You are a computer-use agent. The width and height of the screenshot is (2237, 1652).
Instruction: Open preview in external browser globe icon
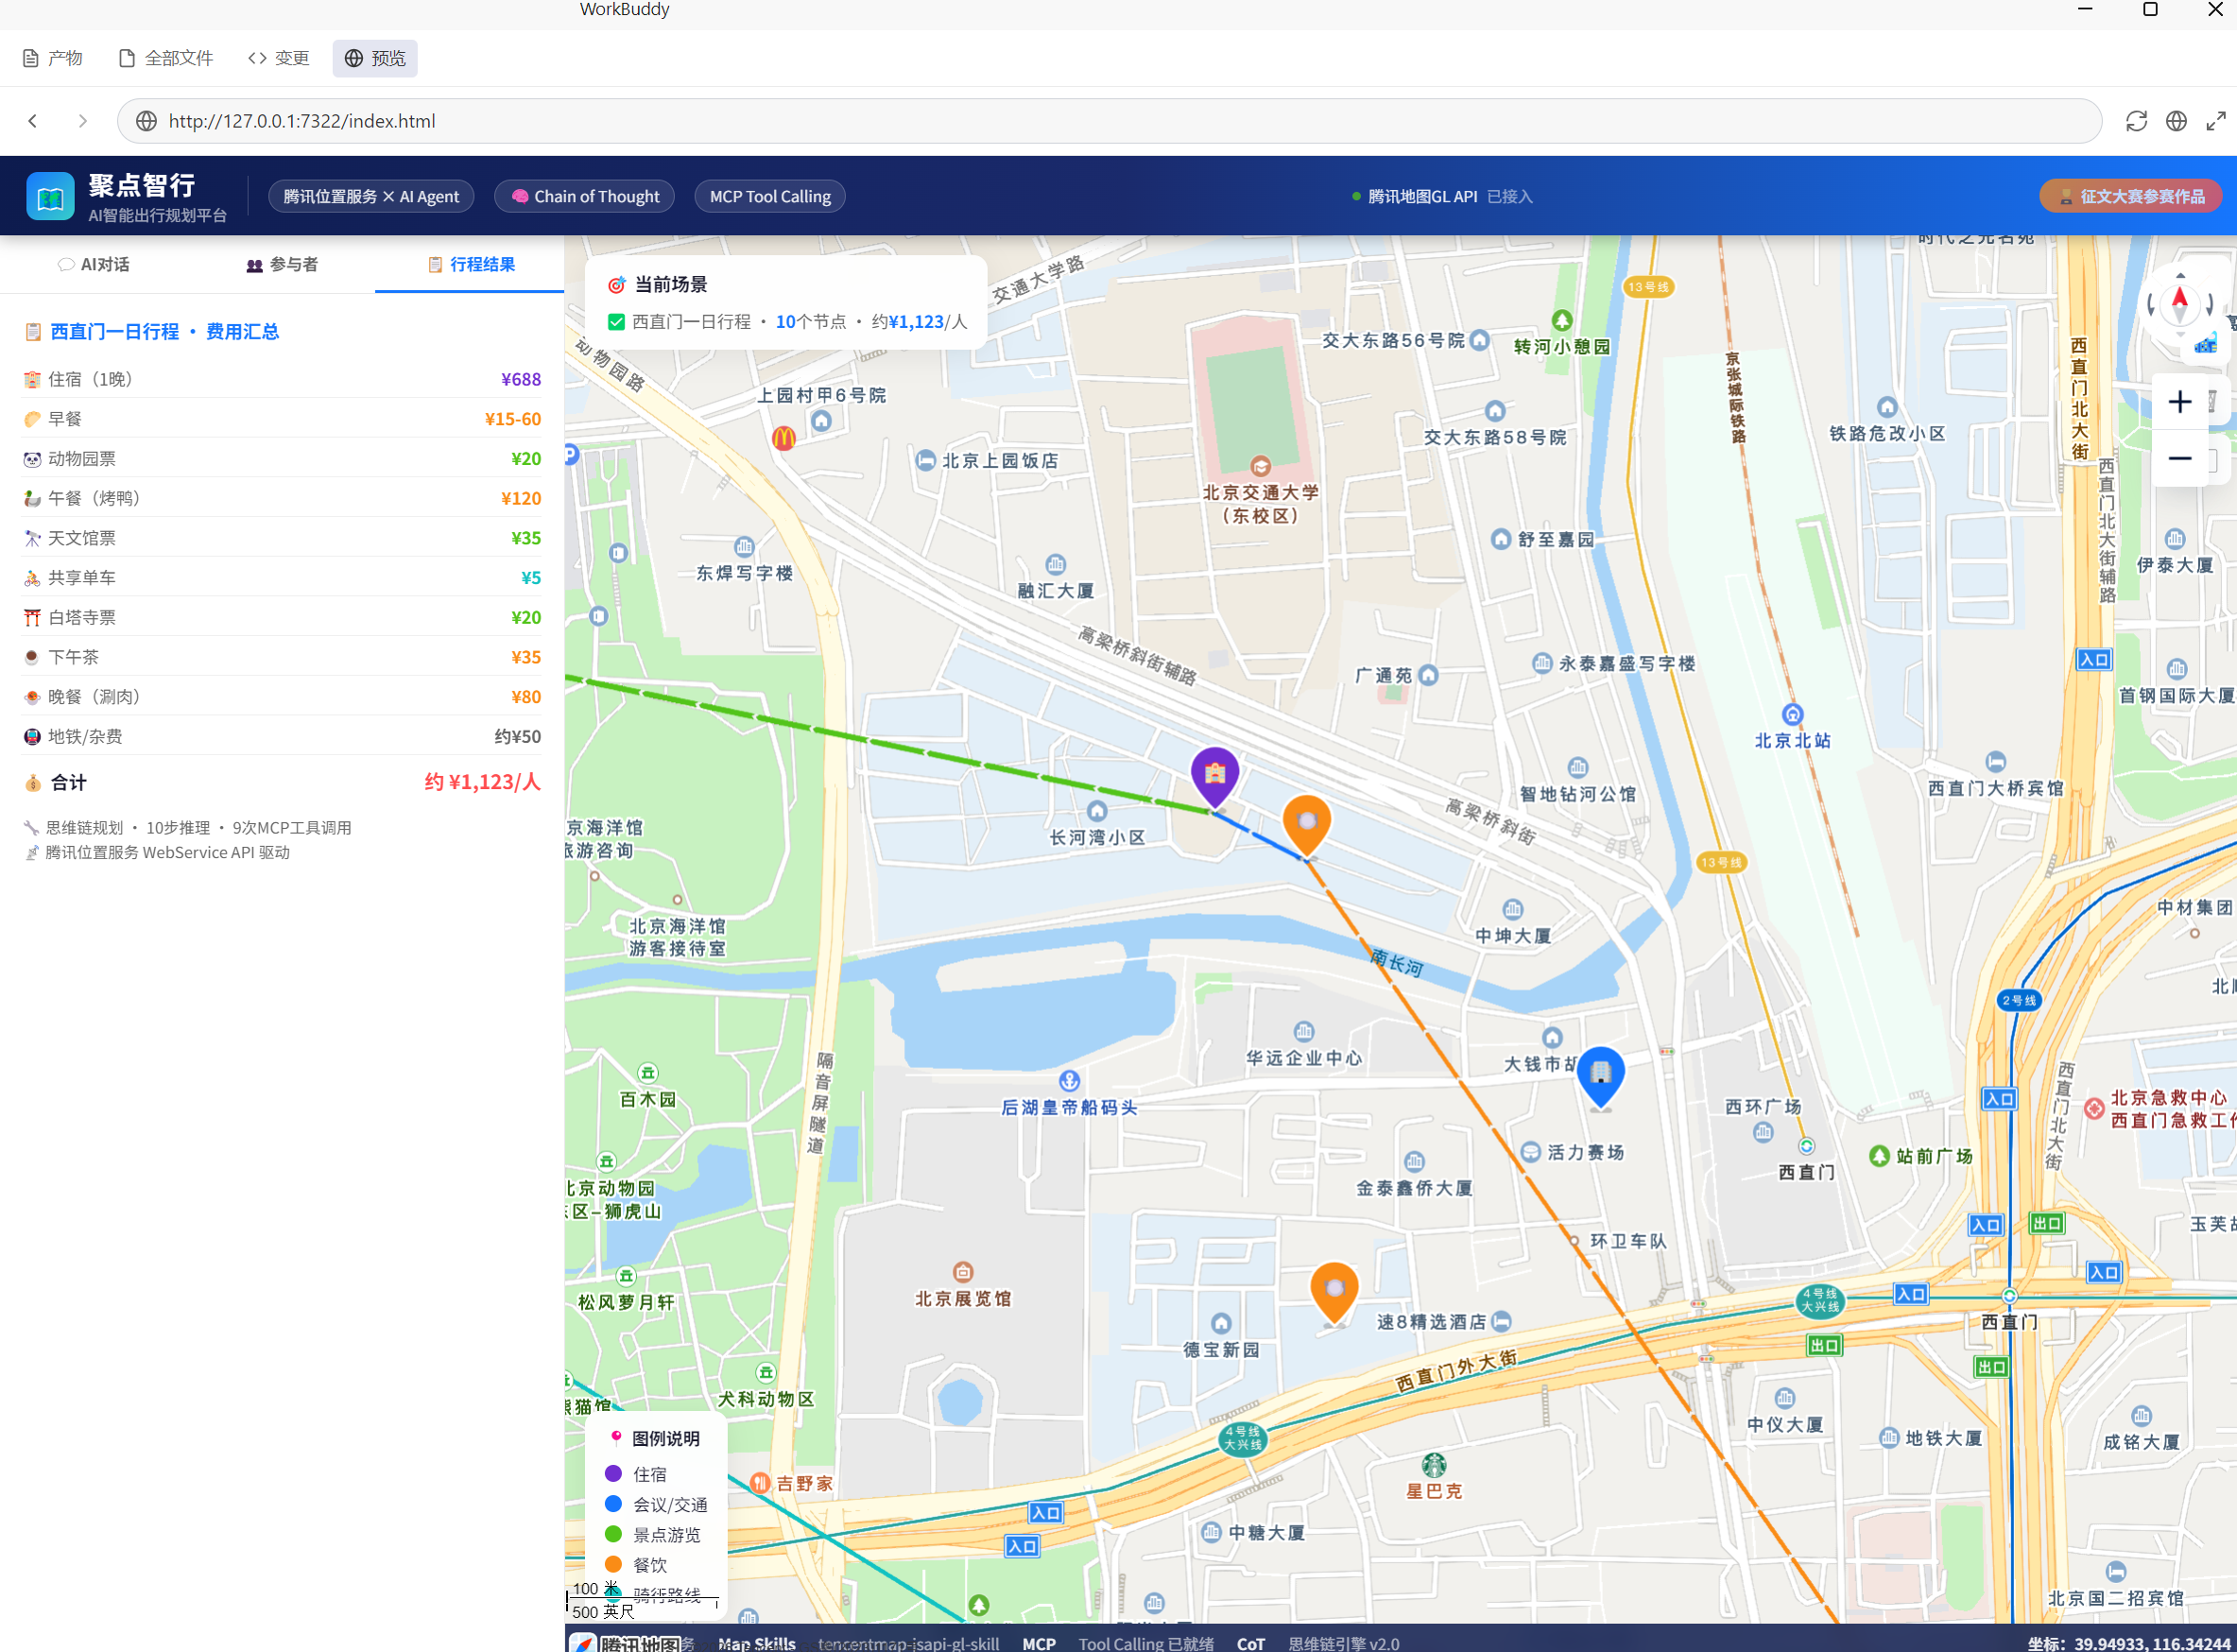coord(2176,121)
